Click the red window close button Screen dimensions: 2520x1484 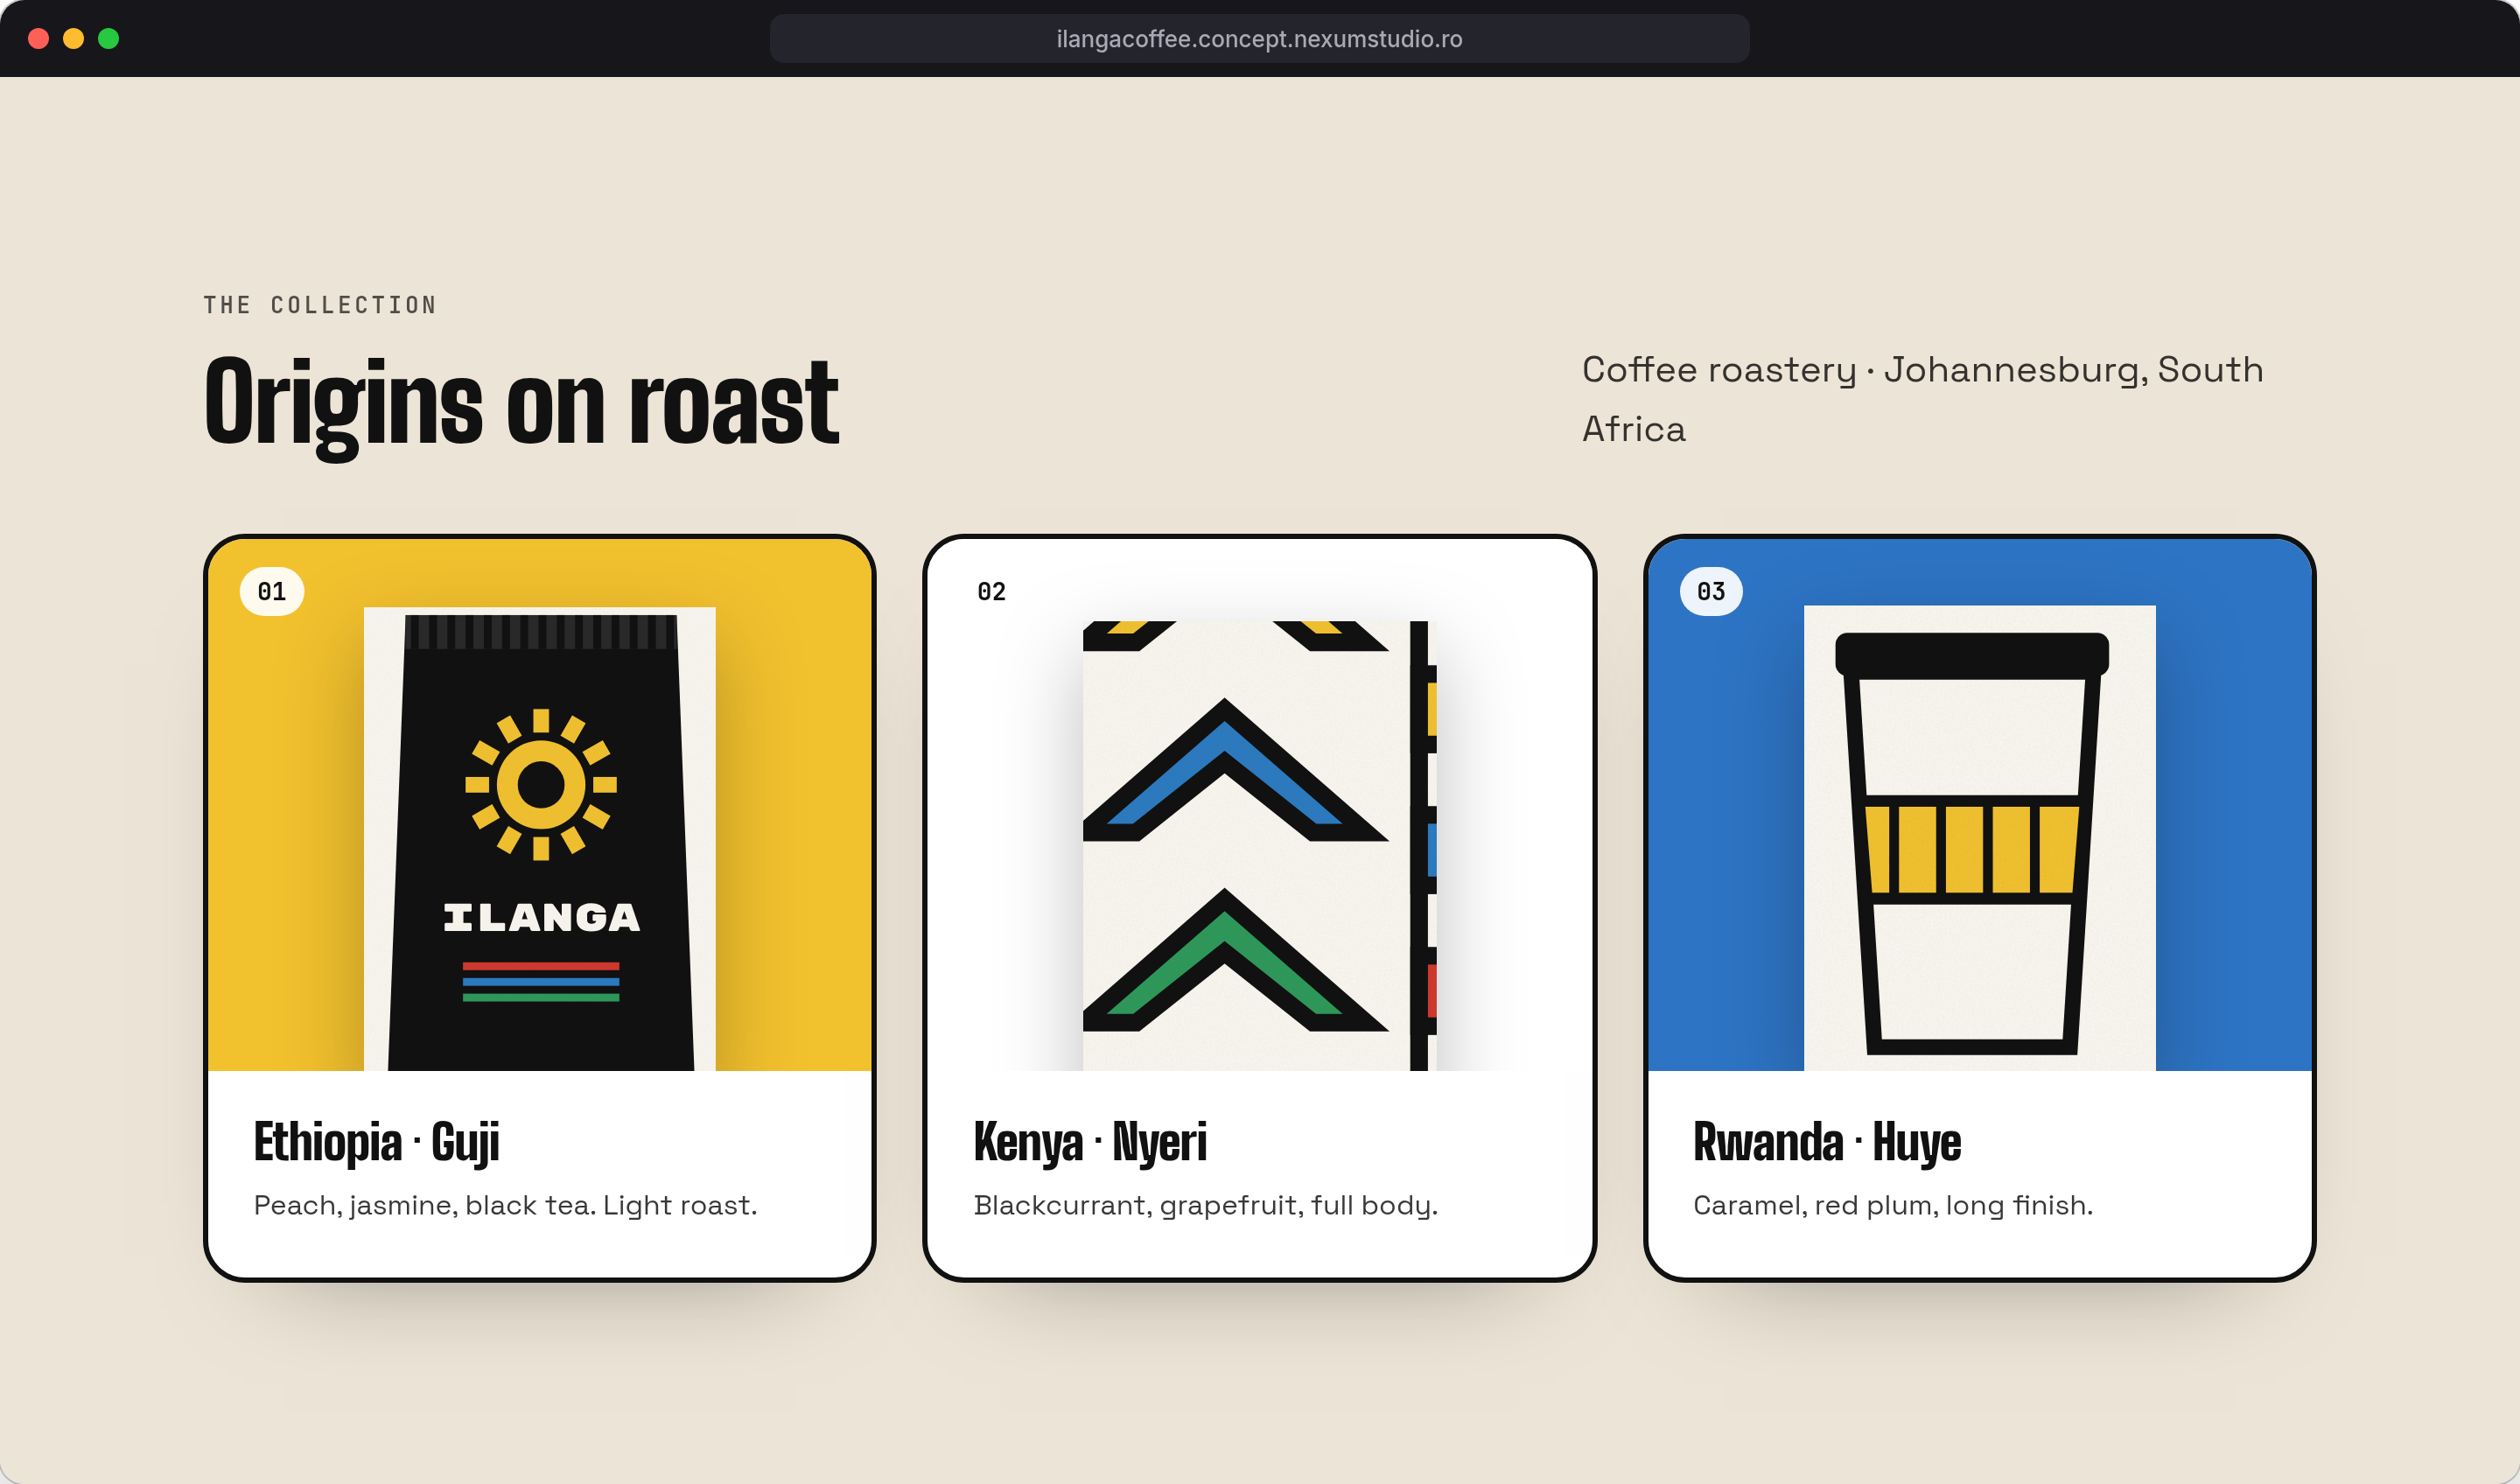[38, 39]
